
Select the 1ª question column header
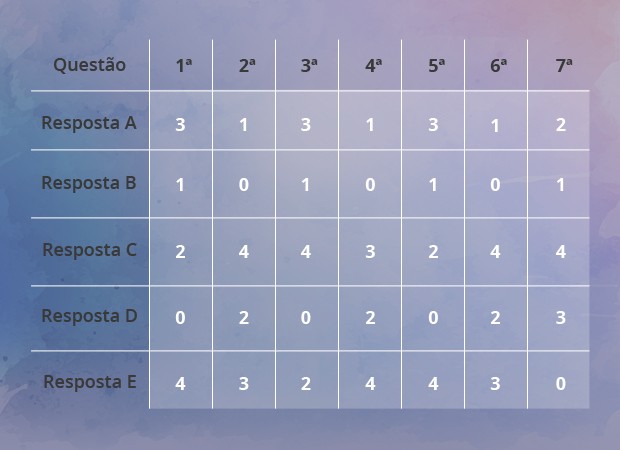coord(183,66)
